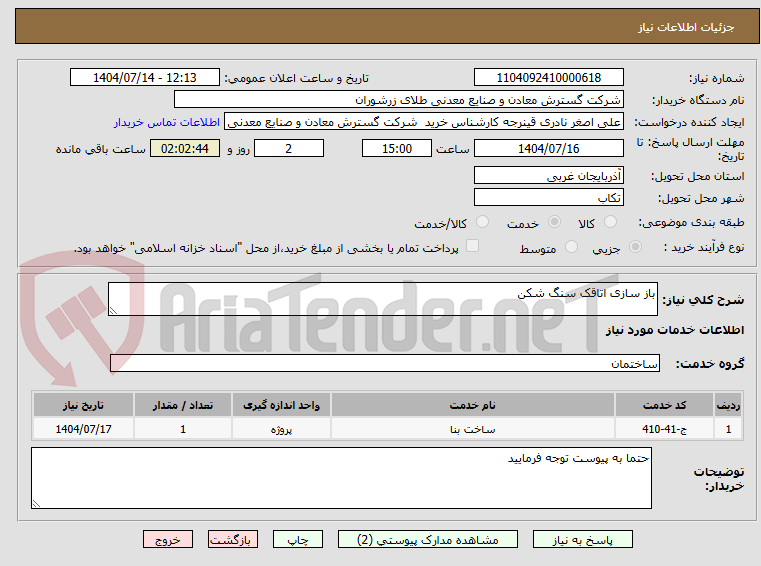
Task: Click the deadline time field 15:00
Action: click(397, 149)
